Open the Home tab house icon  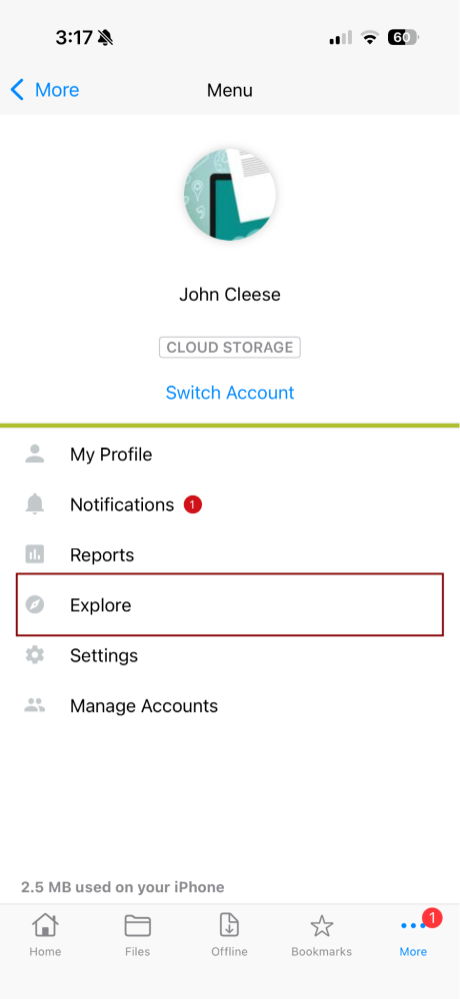tap(45, 925)
